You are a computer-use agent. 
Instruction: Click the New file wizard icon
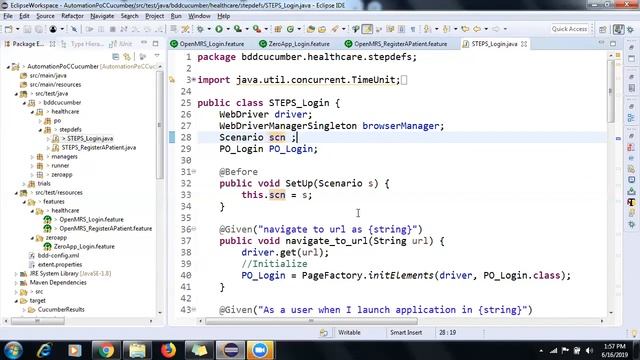click(8, 29)
